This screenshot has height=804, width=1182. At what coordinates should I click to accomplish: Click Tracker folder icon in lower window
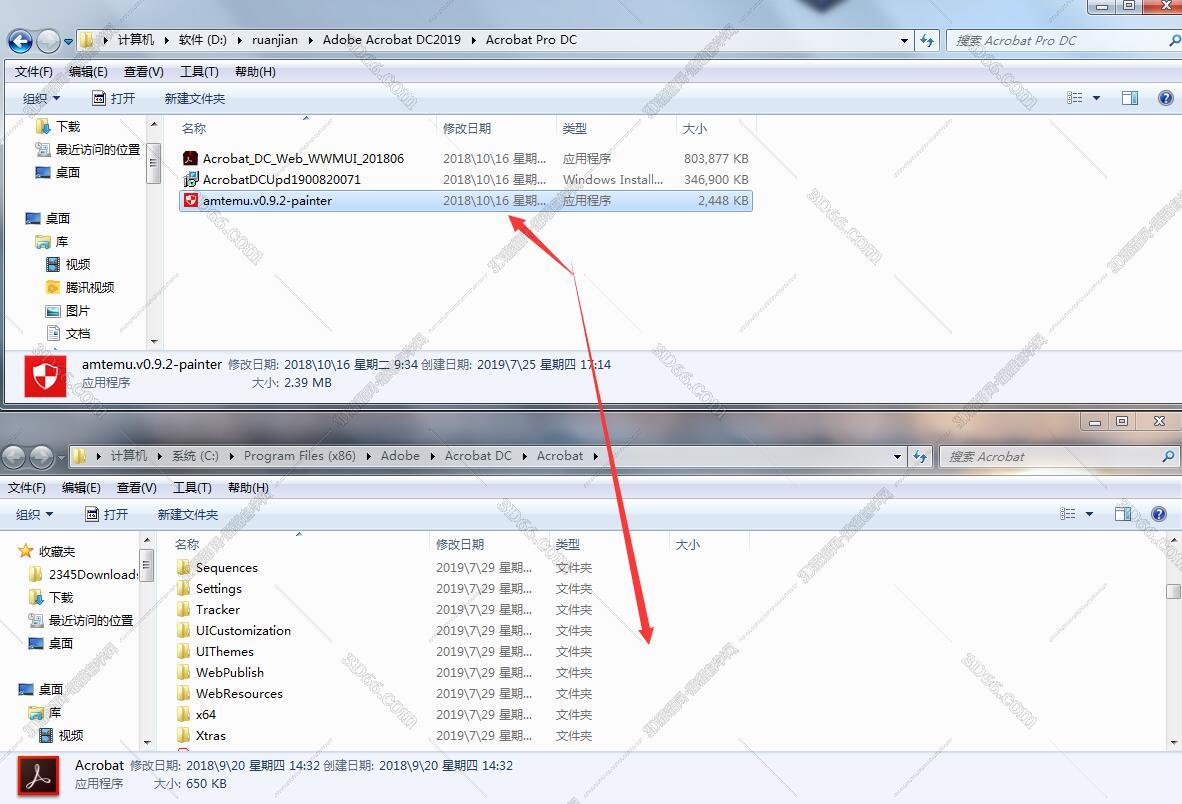183,610
